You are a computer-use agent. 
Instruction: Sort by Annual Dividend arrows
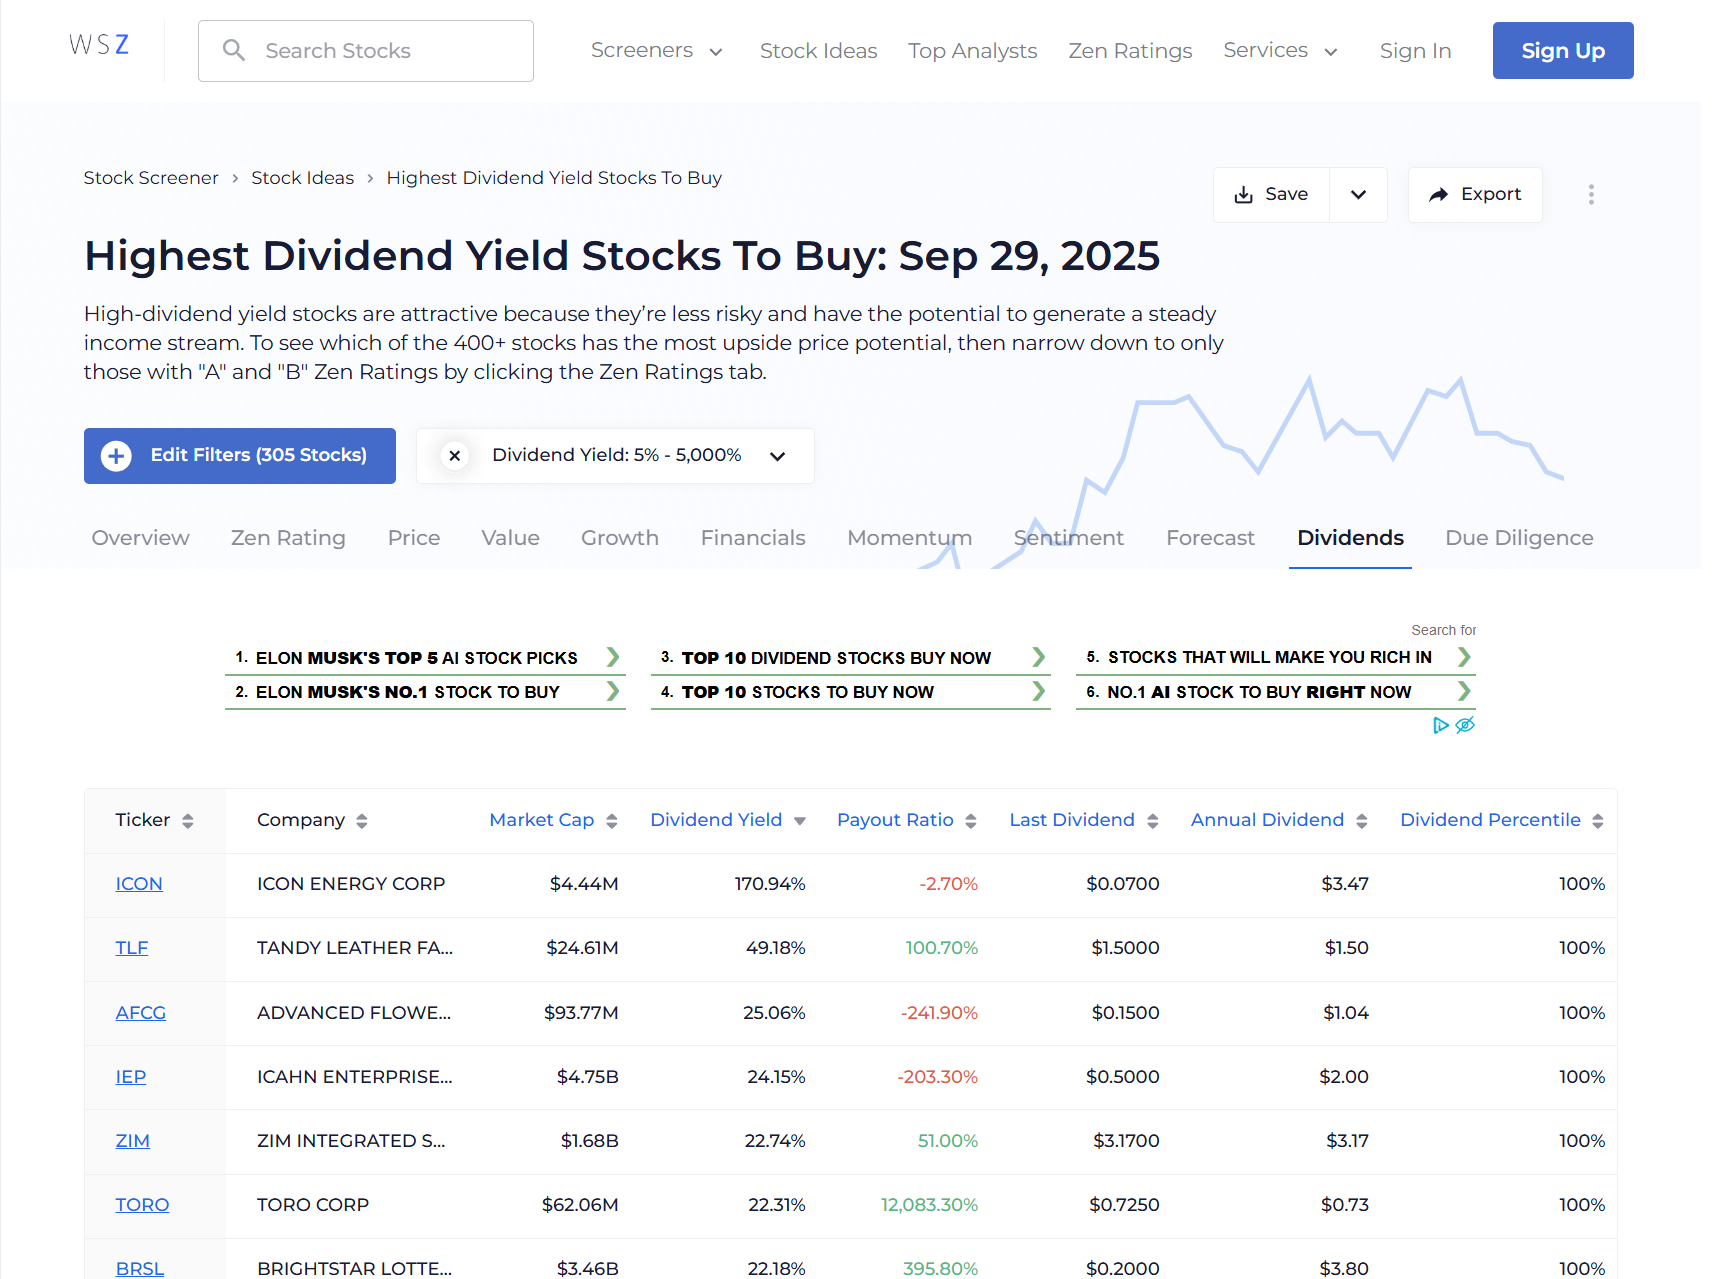point(1362,821)
